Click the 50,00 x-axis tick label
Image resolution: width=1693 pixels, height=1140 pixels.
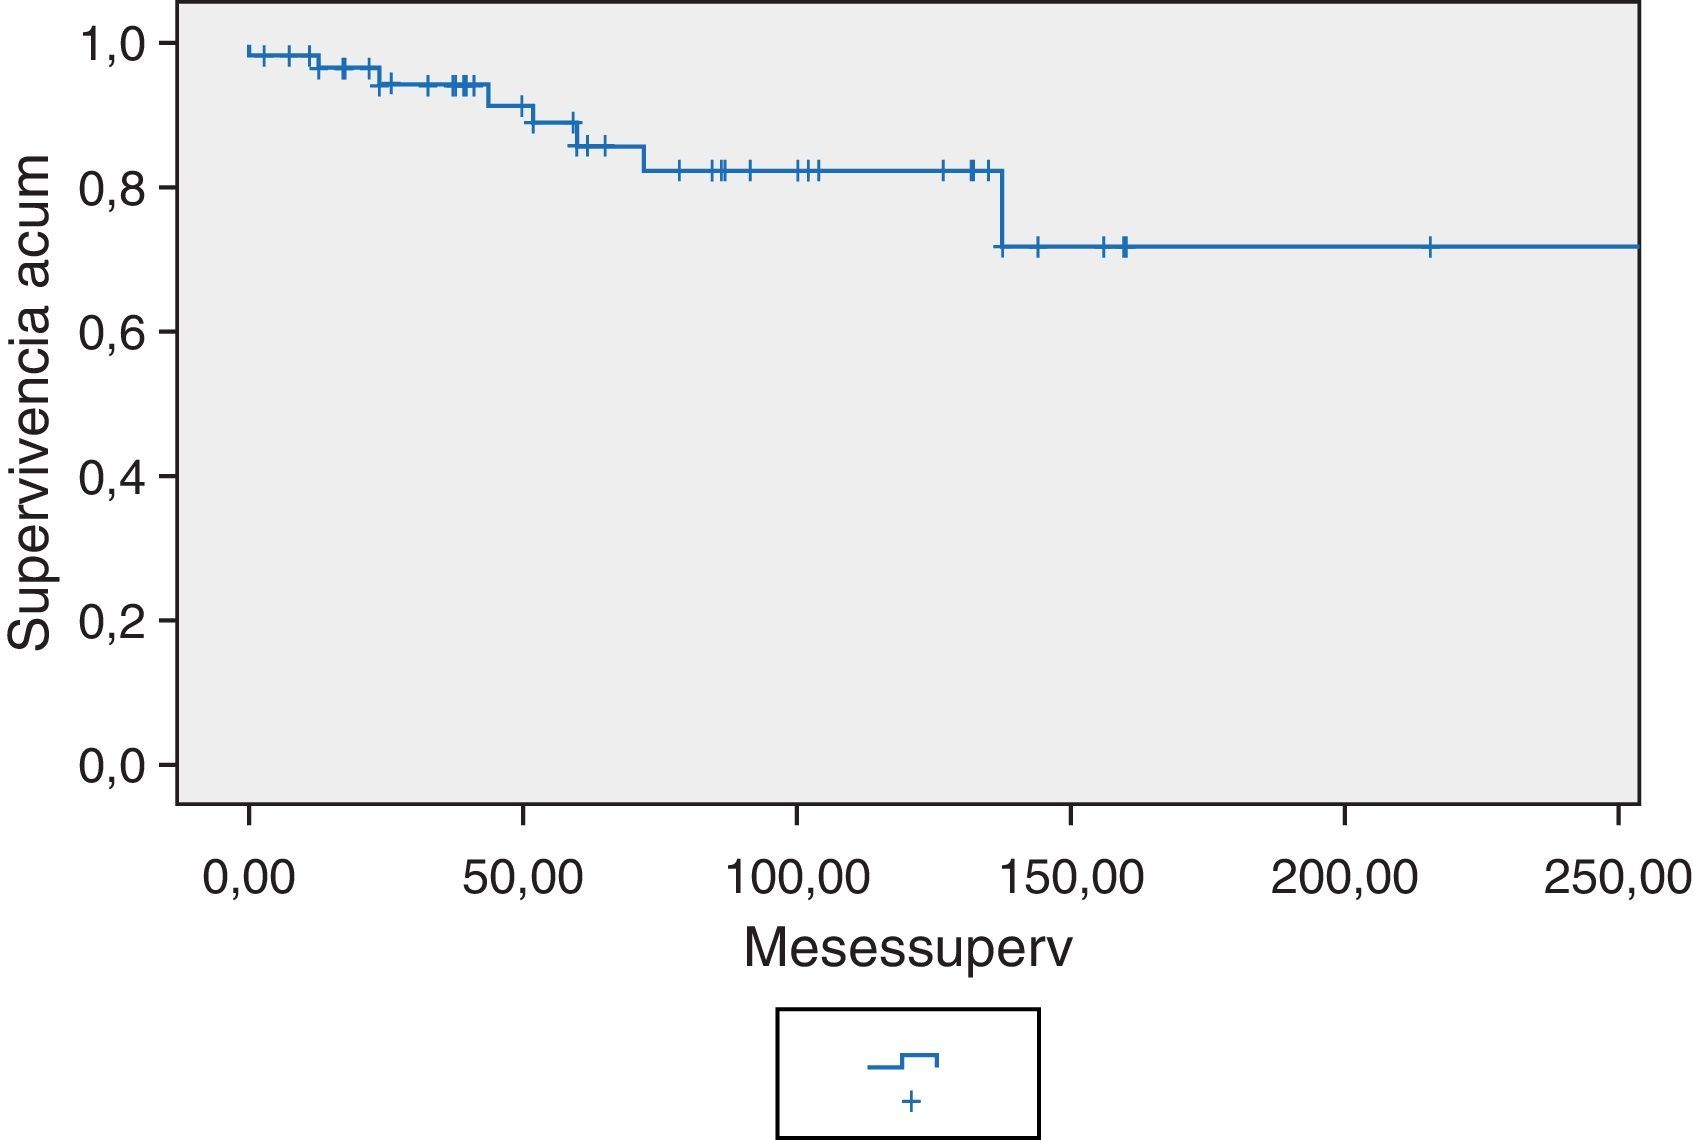(522, 878)
